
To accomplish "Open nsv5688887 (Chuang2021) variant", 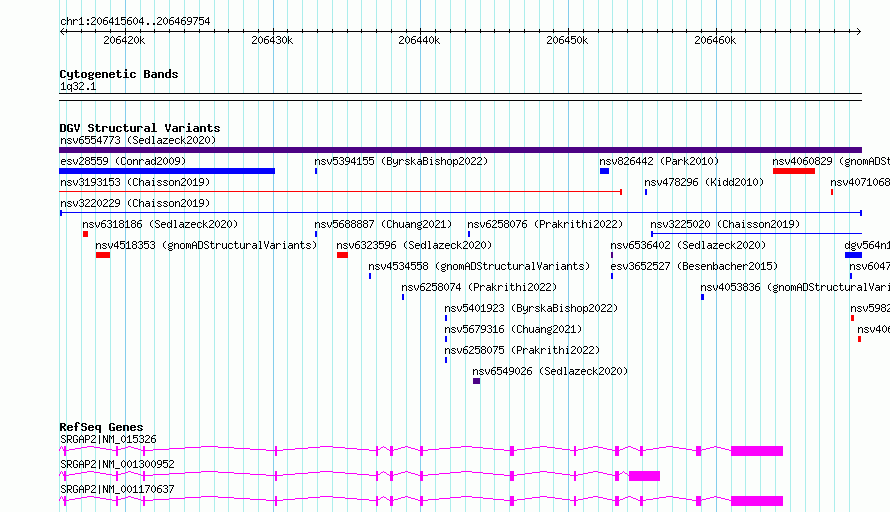I will pos(383,224).
